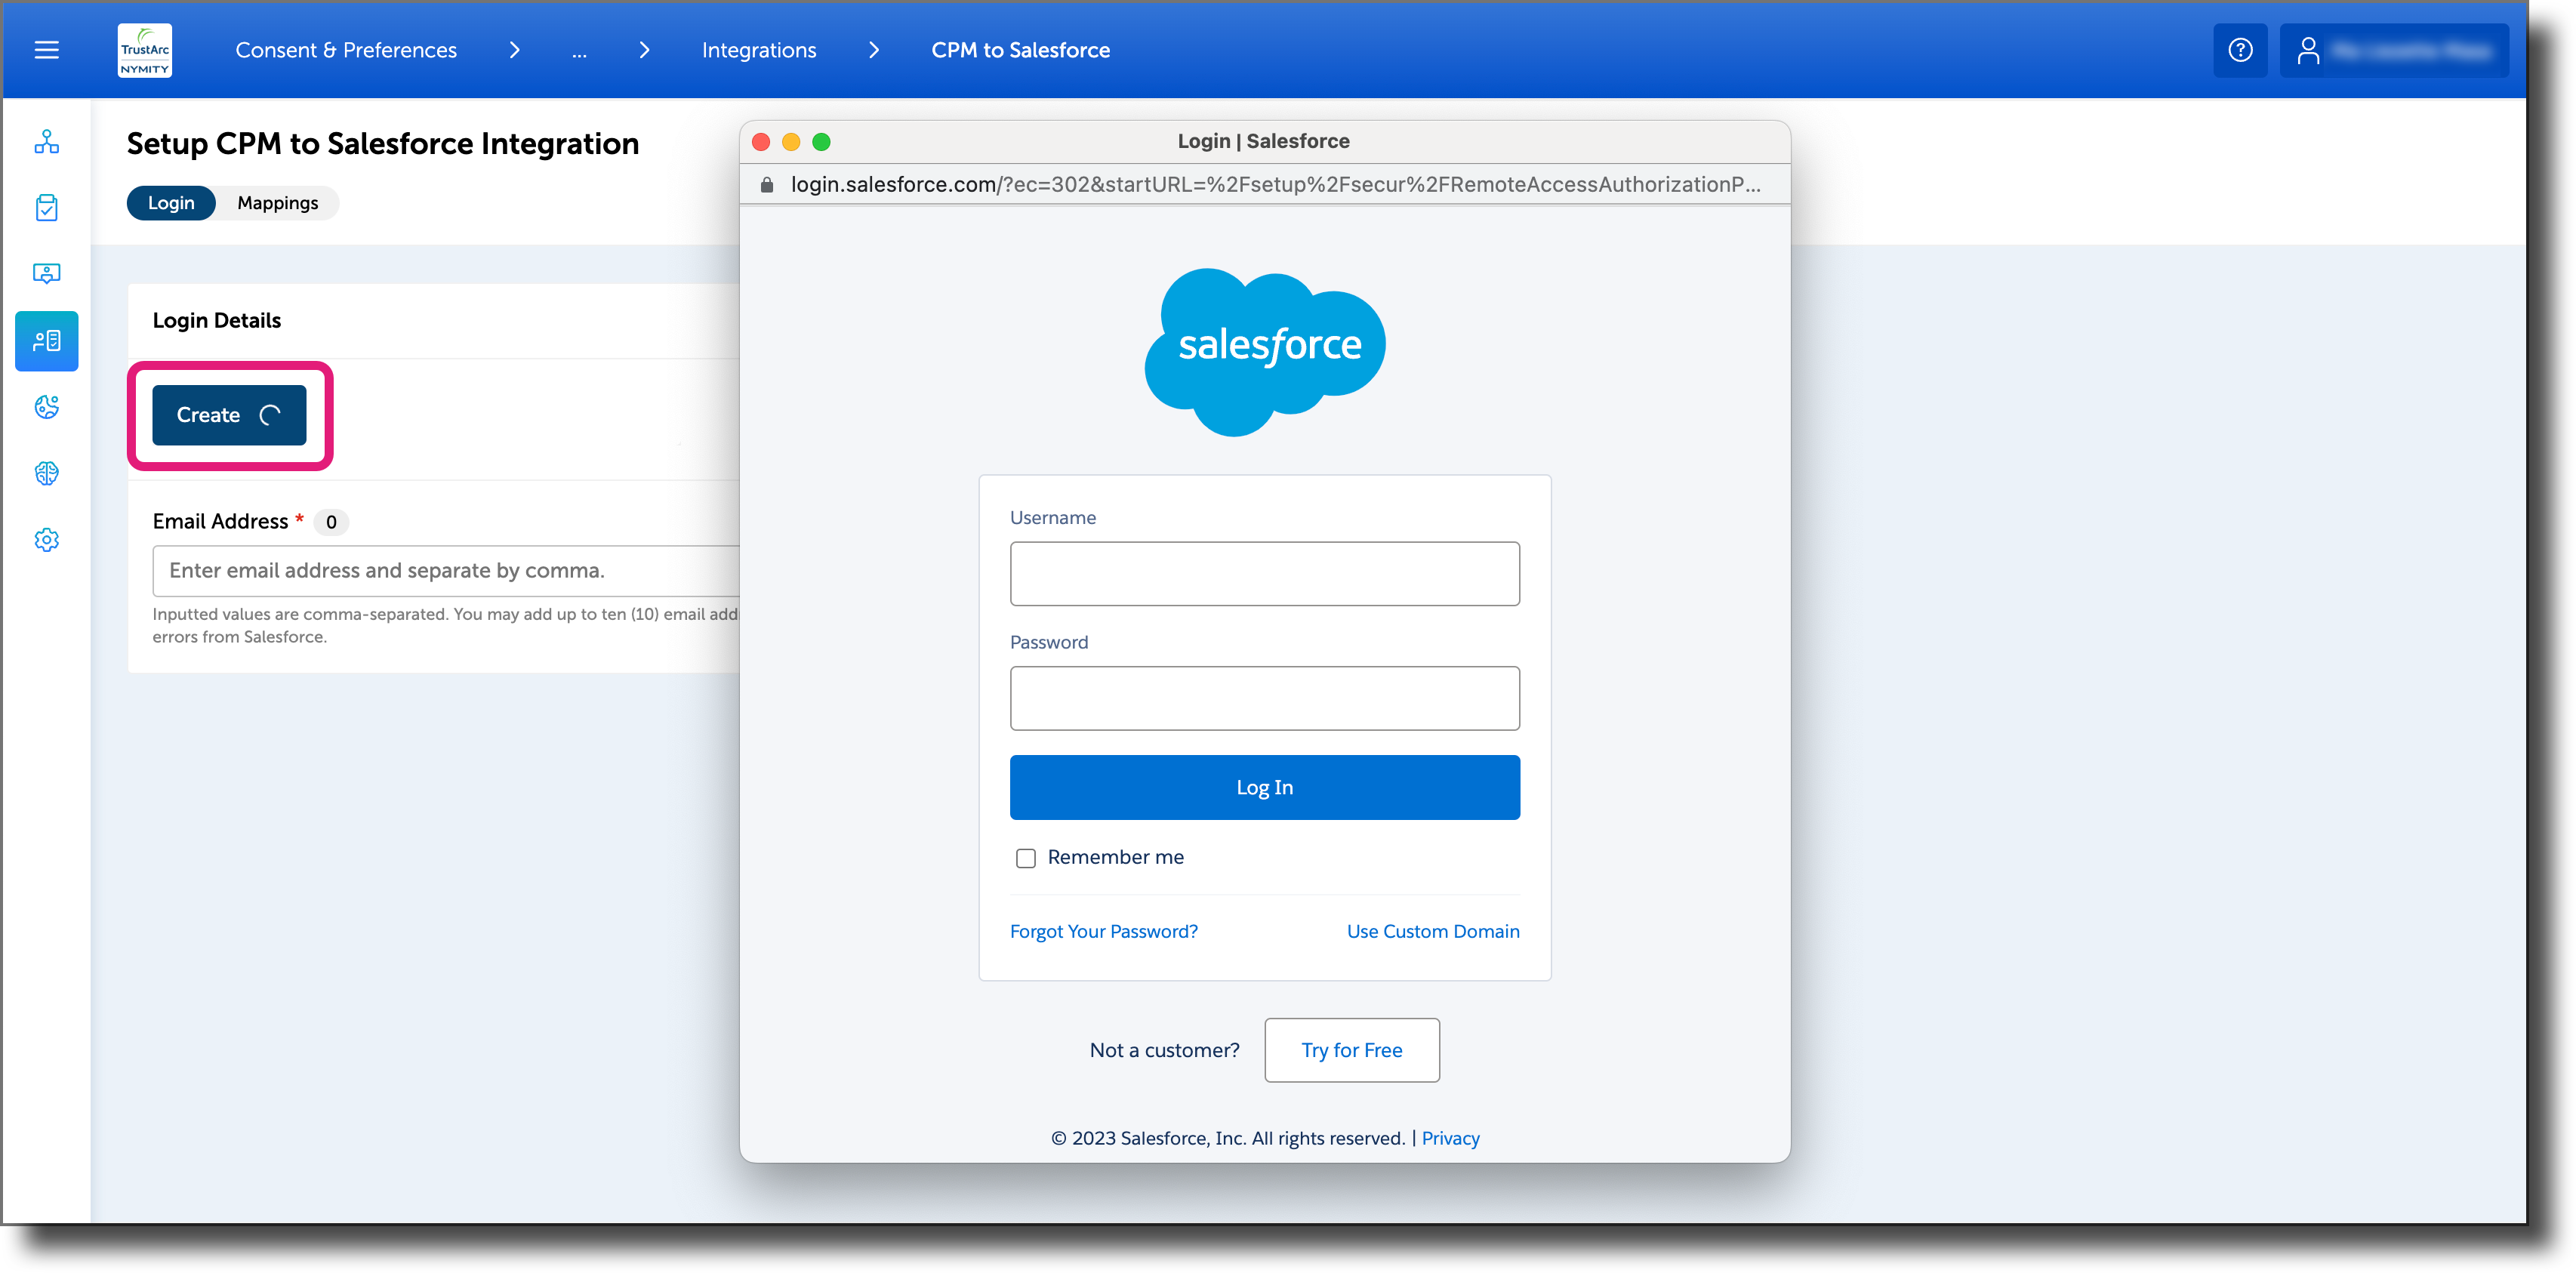Click the highlighted integrations sidebar icon
Screen dimensions: 2576x1273
(46, 341)
